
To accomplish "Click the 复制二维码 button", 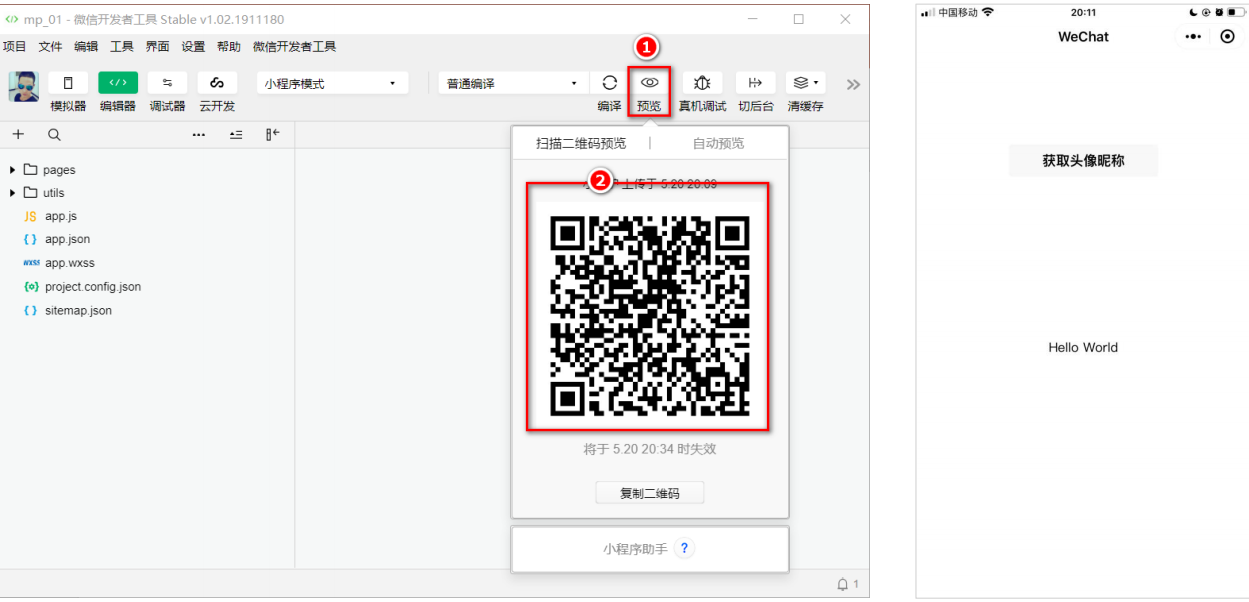I will click(649, 491).
